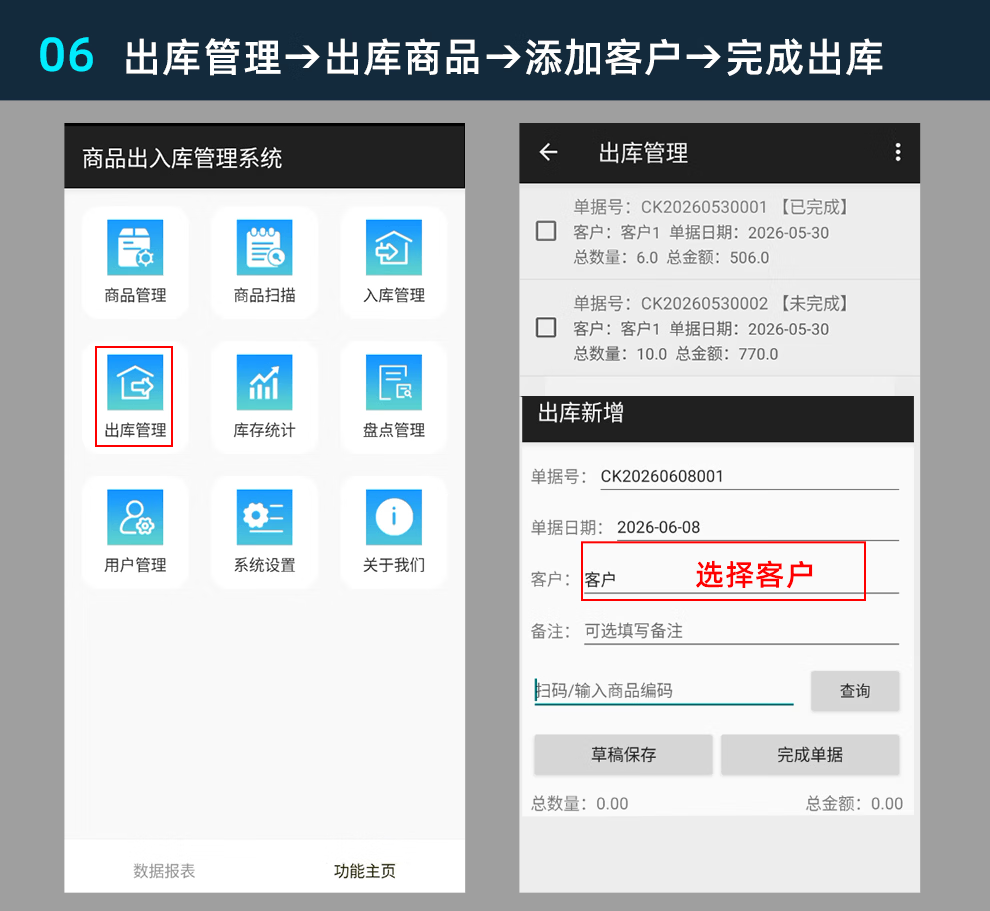Open the 单据日期 date field

(x=758, y=527)
